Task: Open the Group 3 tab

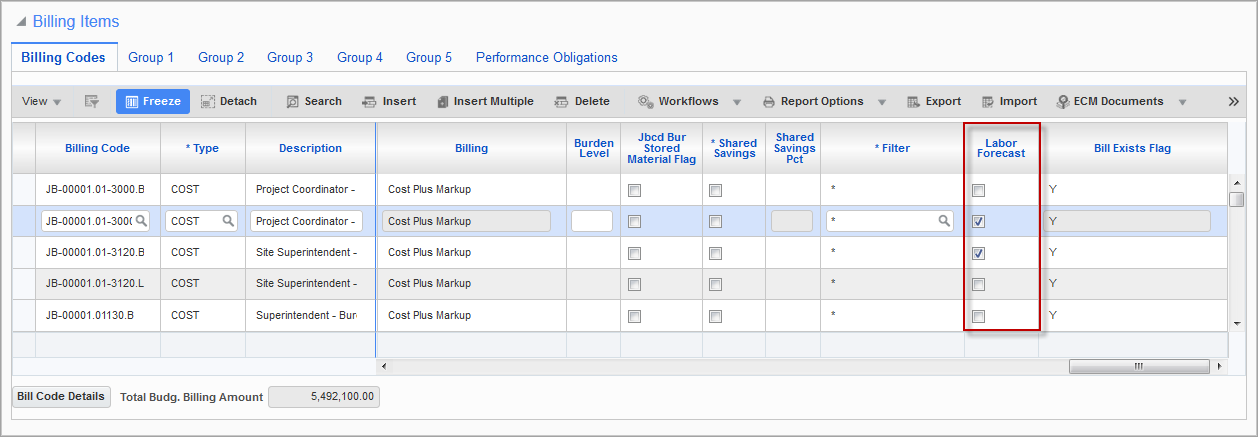Action: point(290,58)
